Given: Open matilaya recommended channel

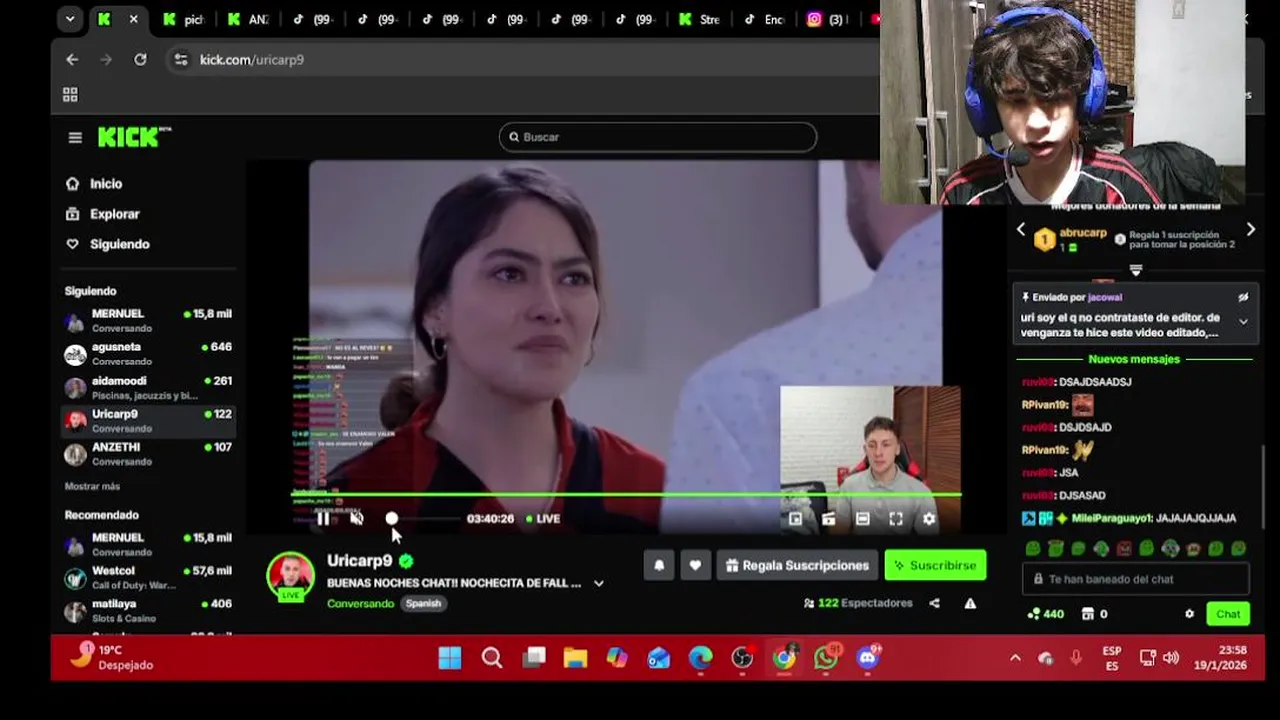Looking at the screenshot, I should click(x=148, y=610).
